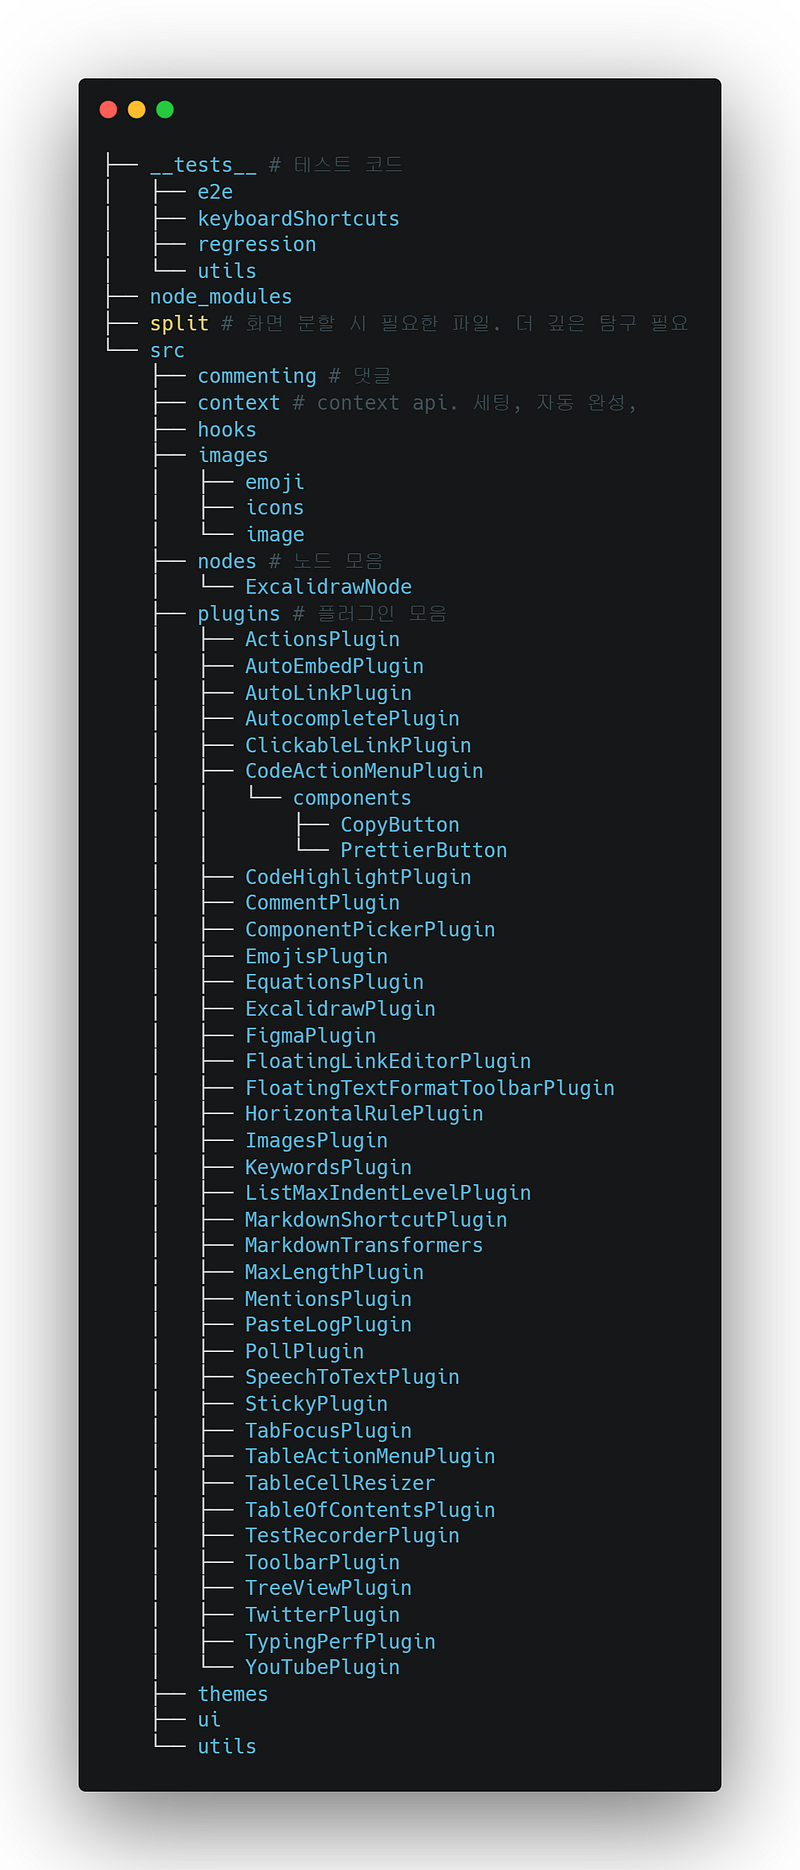Viewport: 800px width, 1870px height.
Task: Click the node_modules folder name
Action: point(221,297)
